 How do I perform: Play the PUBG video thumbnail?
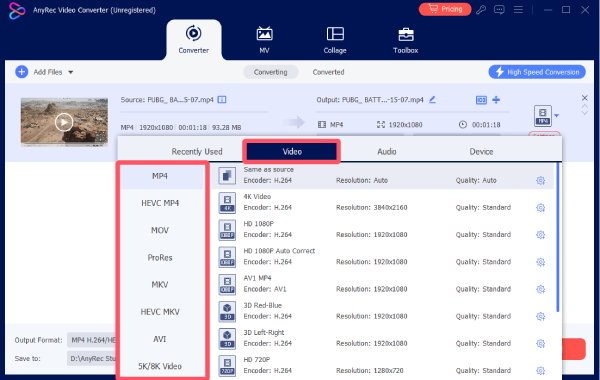(x=64, y=122)
